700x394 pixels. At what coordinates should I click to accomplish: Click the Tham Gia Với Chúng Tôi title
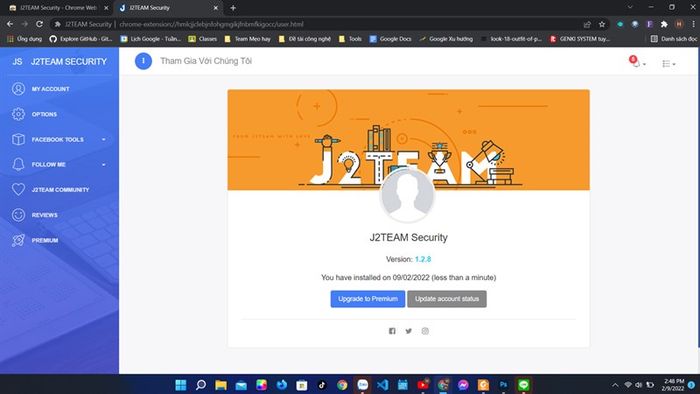click(x=206, y=61)
